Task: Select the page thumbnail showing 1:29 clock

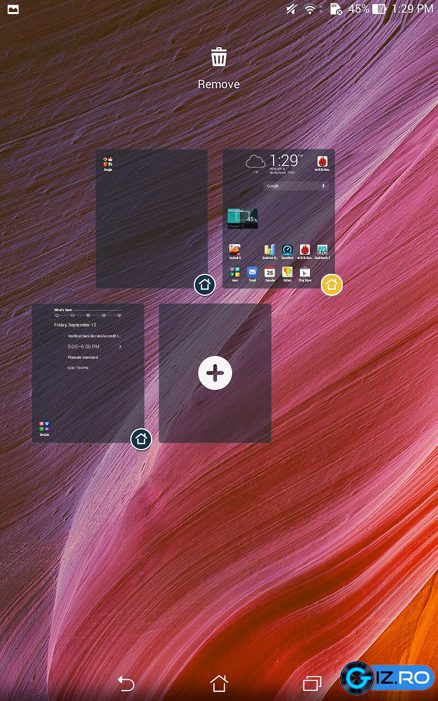Action: click(279, 219)
